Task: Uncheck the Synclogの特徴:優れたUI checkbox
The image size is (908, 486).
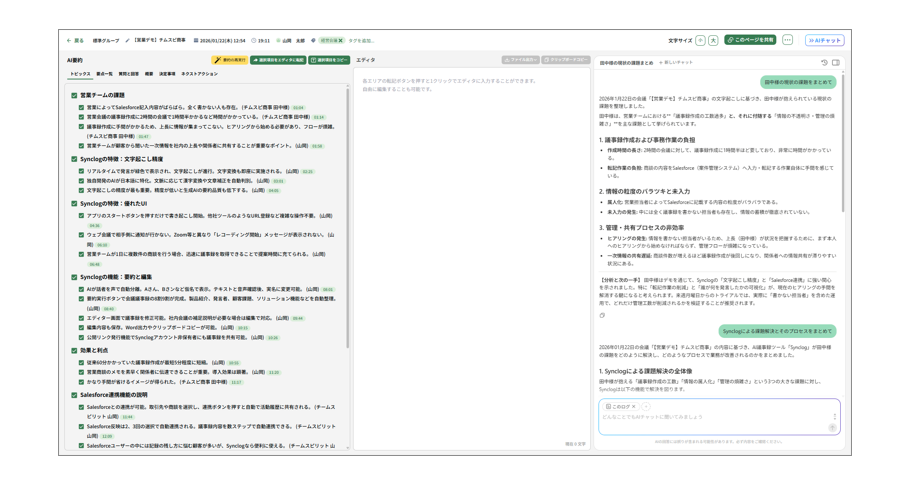Action: (74, 204)
